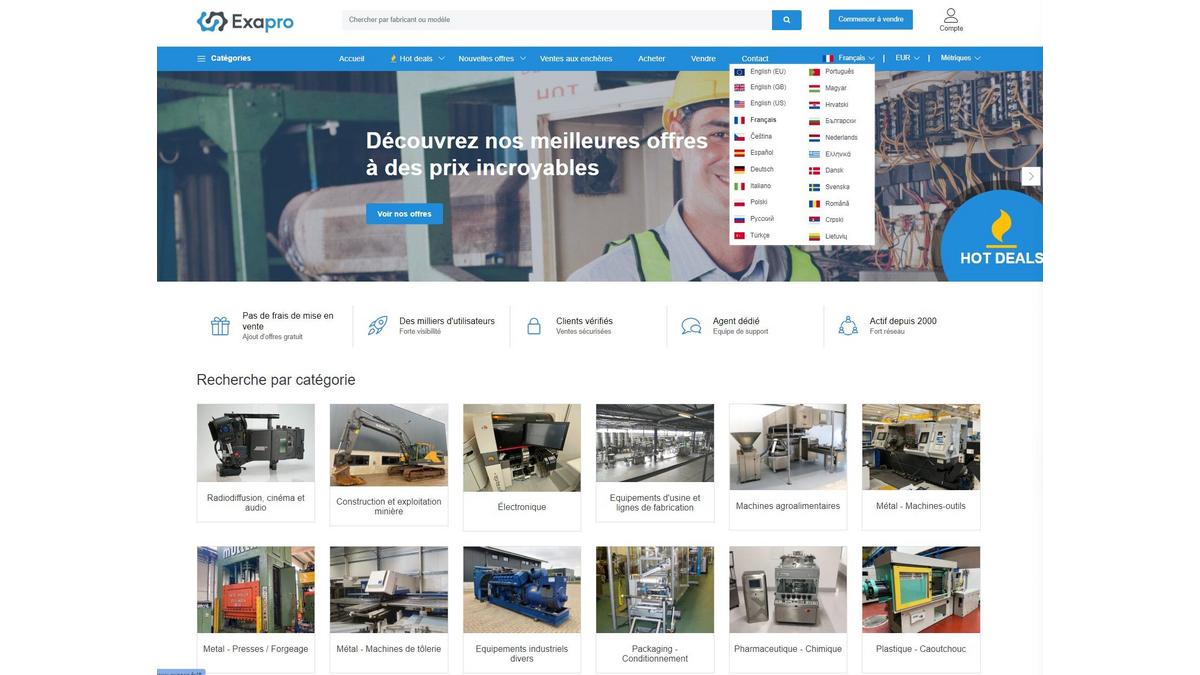Open the Acheter menu item

point(652,58)
